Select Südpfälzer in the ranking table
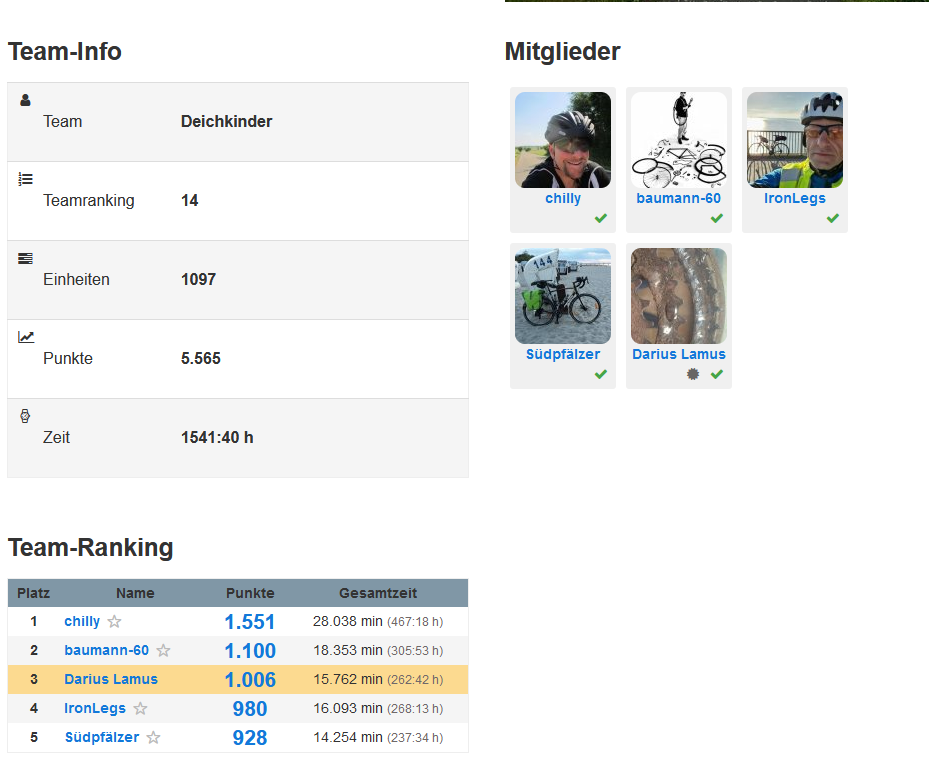929x776 pixels. [102, 737]
